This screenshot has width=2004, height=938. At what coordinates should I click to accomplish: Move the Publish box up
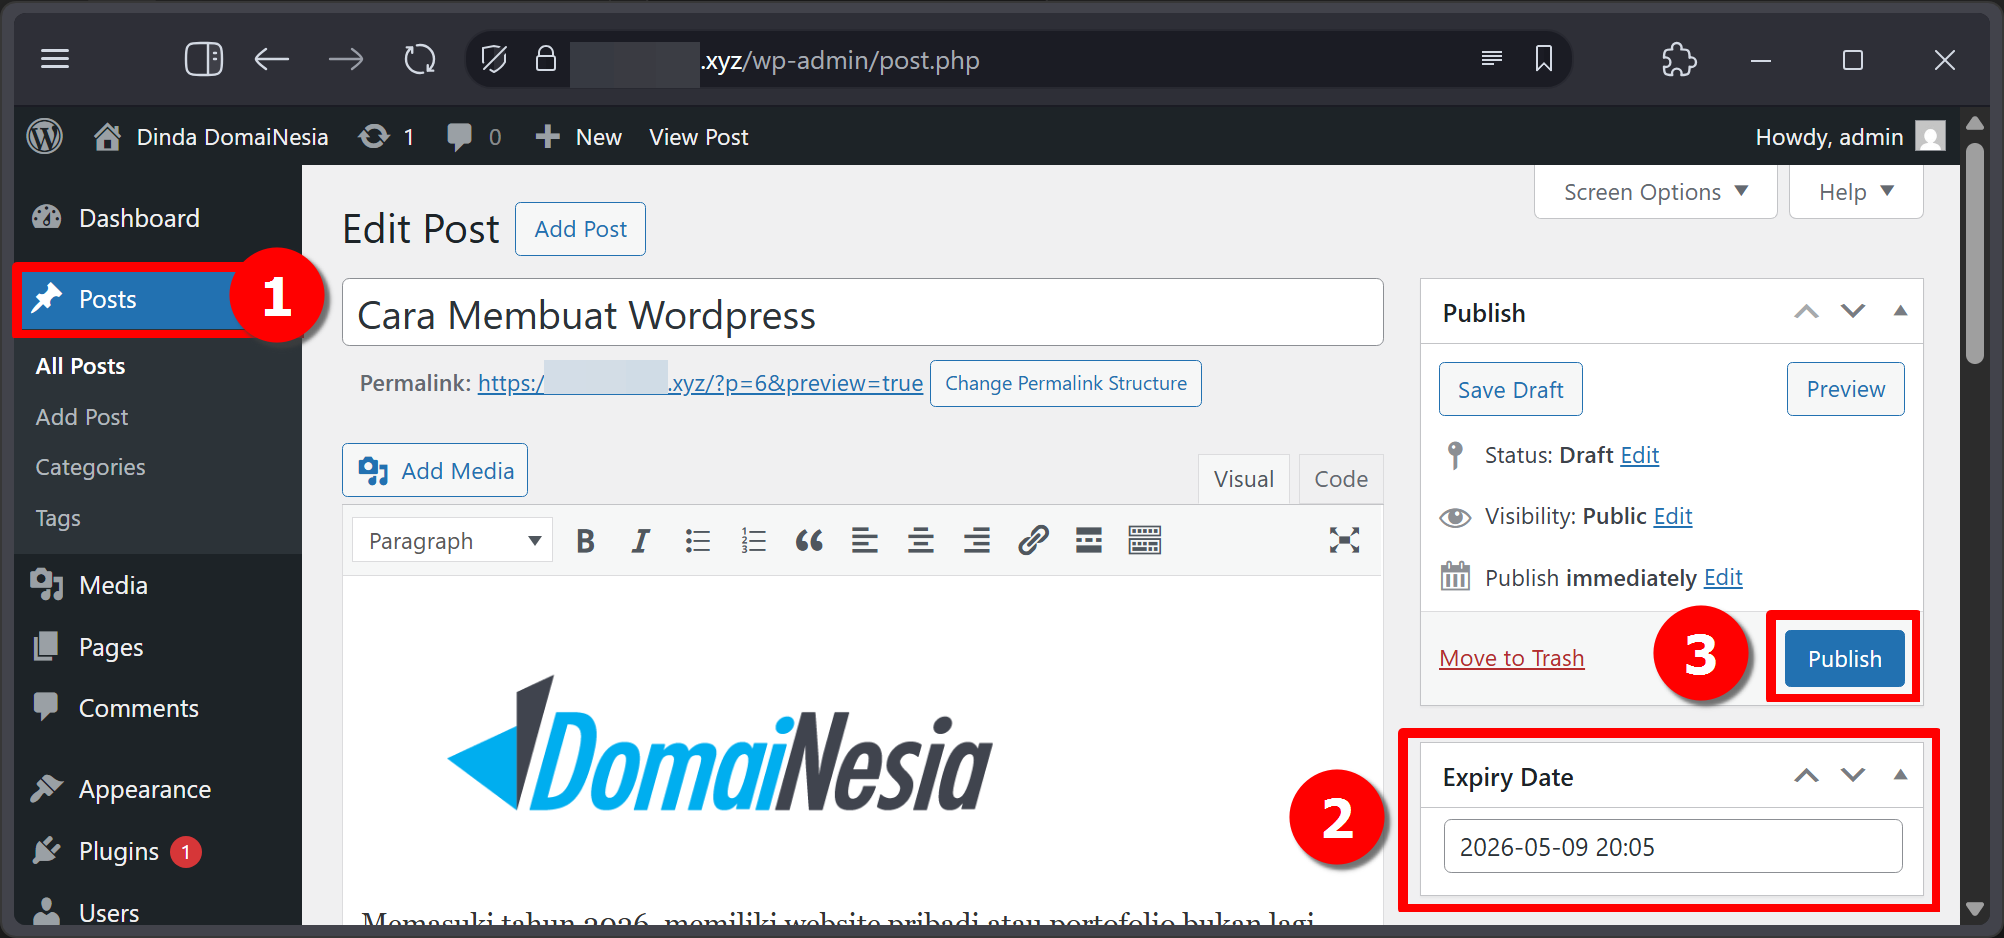pos(1806,312)
